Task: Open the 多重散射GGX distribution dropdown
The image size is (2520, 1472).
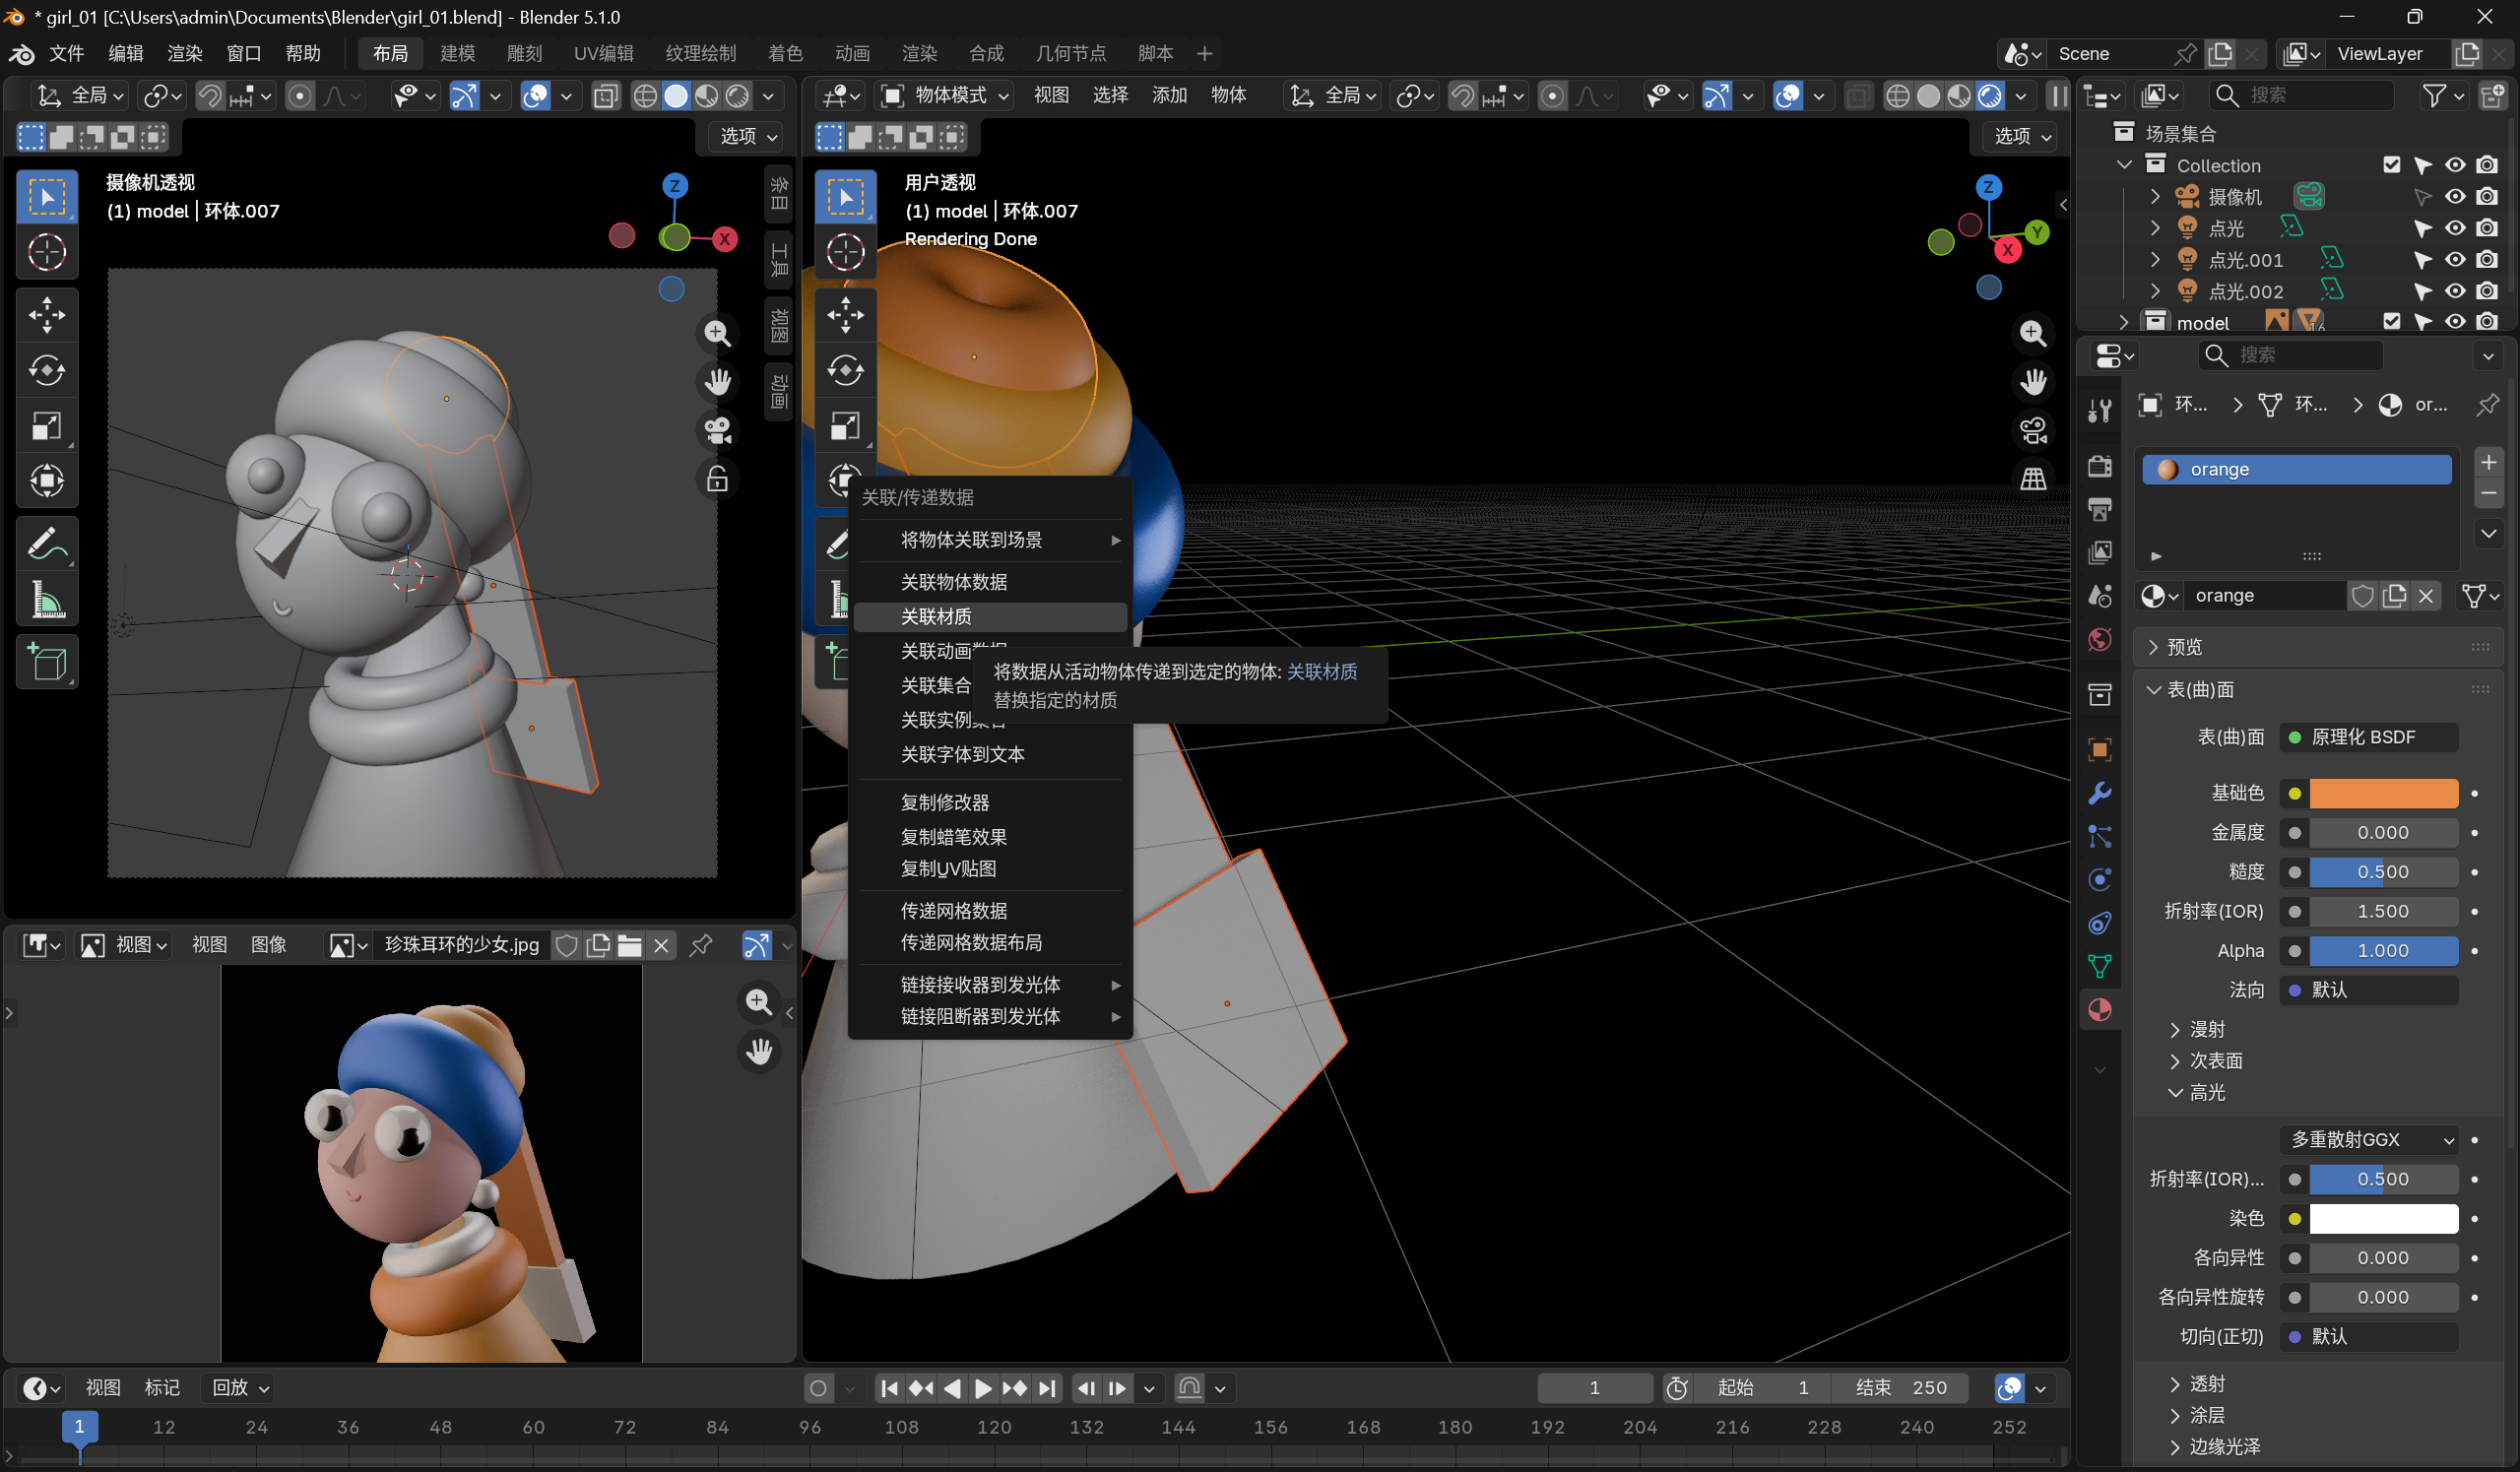Action: pyautogui.click(x=2371, y=1140)
